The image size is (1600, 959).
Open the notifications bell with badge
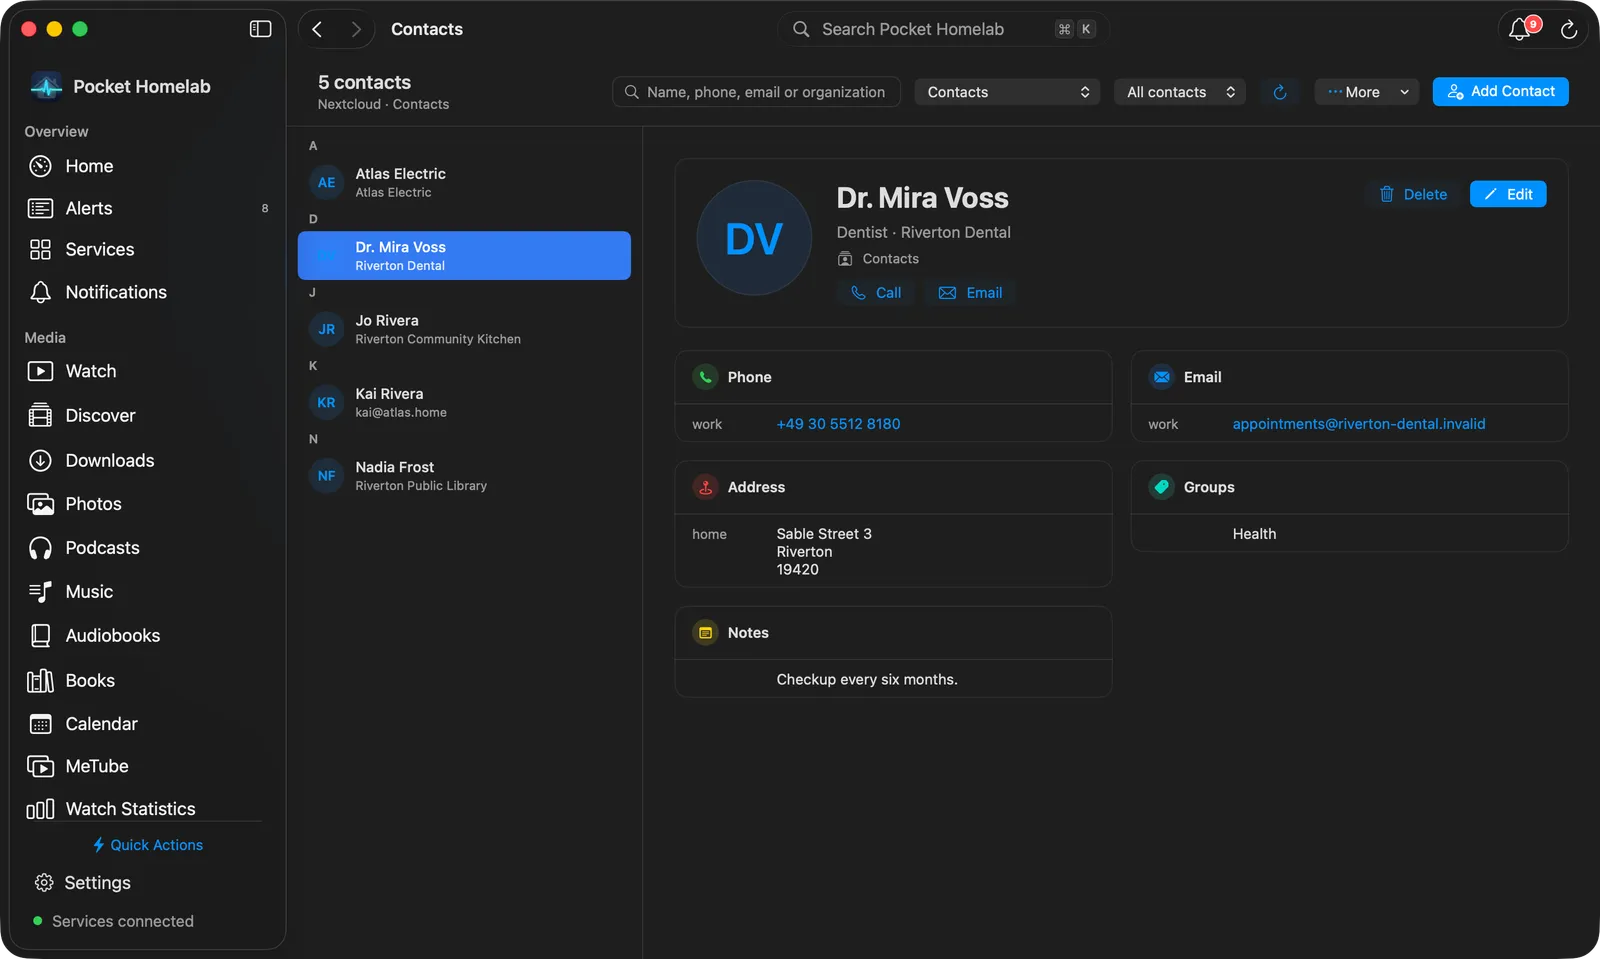1522,29
